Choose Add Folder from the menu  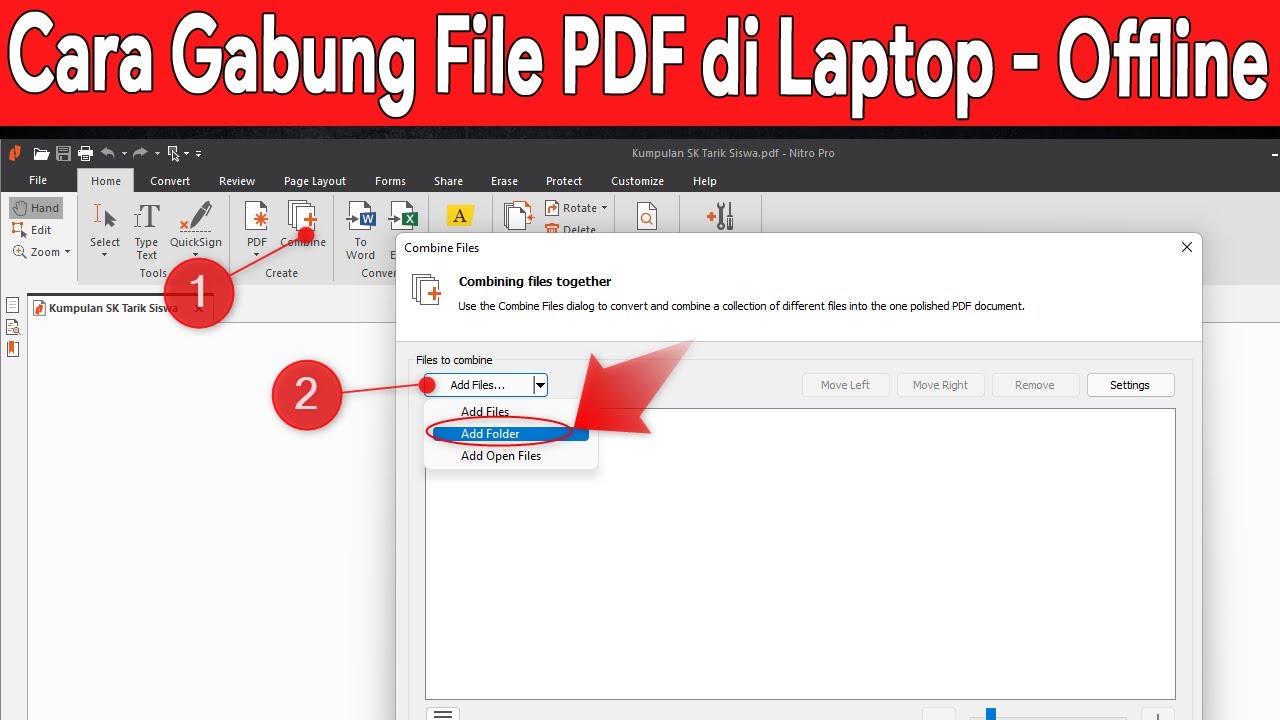point(490,433)
